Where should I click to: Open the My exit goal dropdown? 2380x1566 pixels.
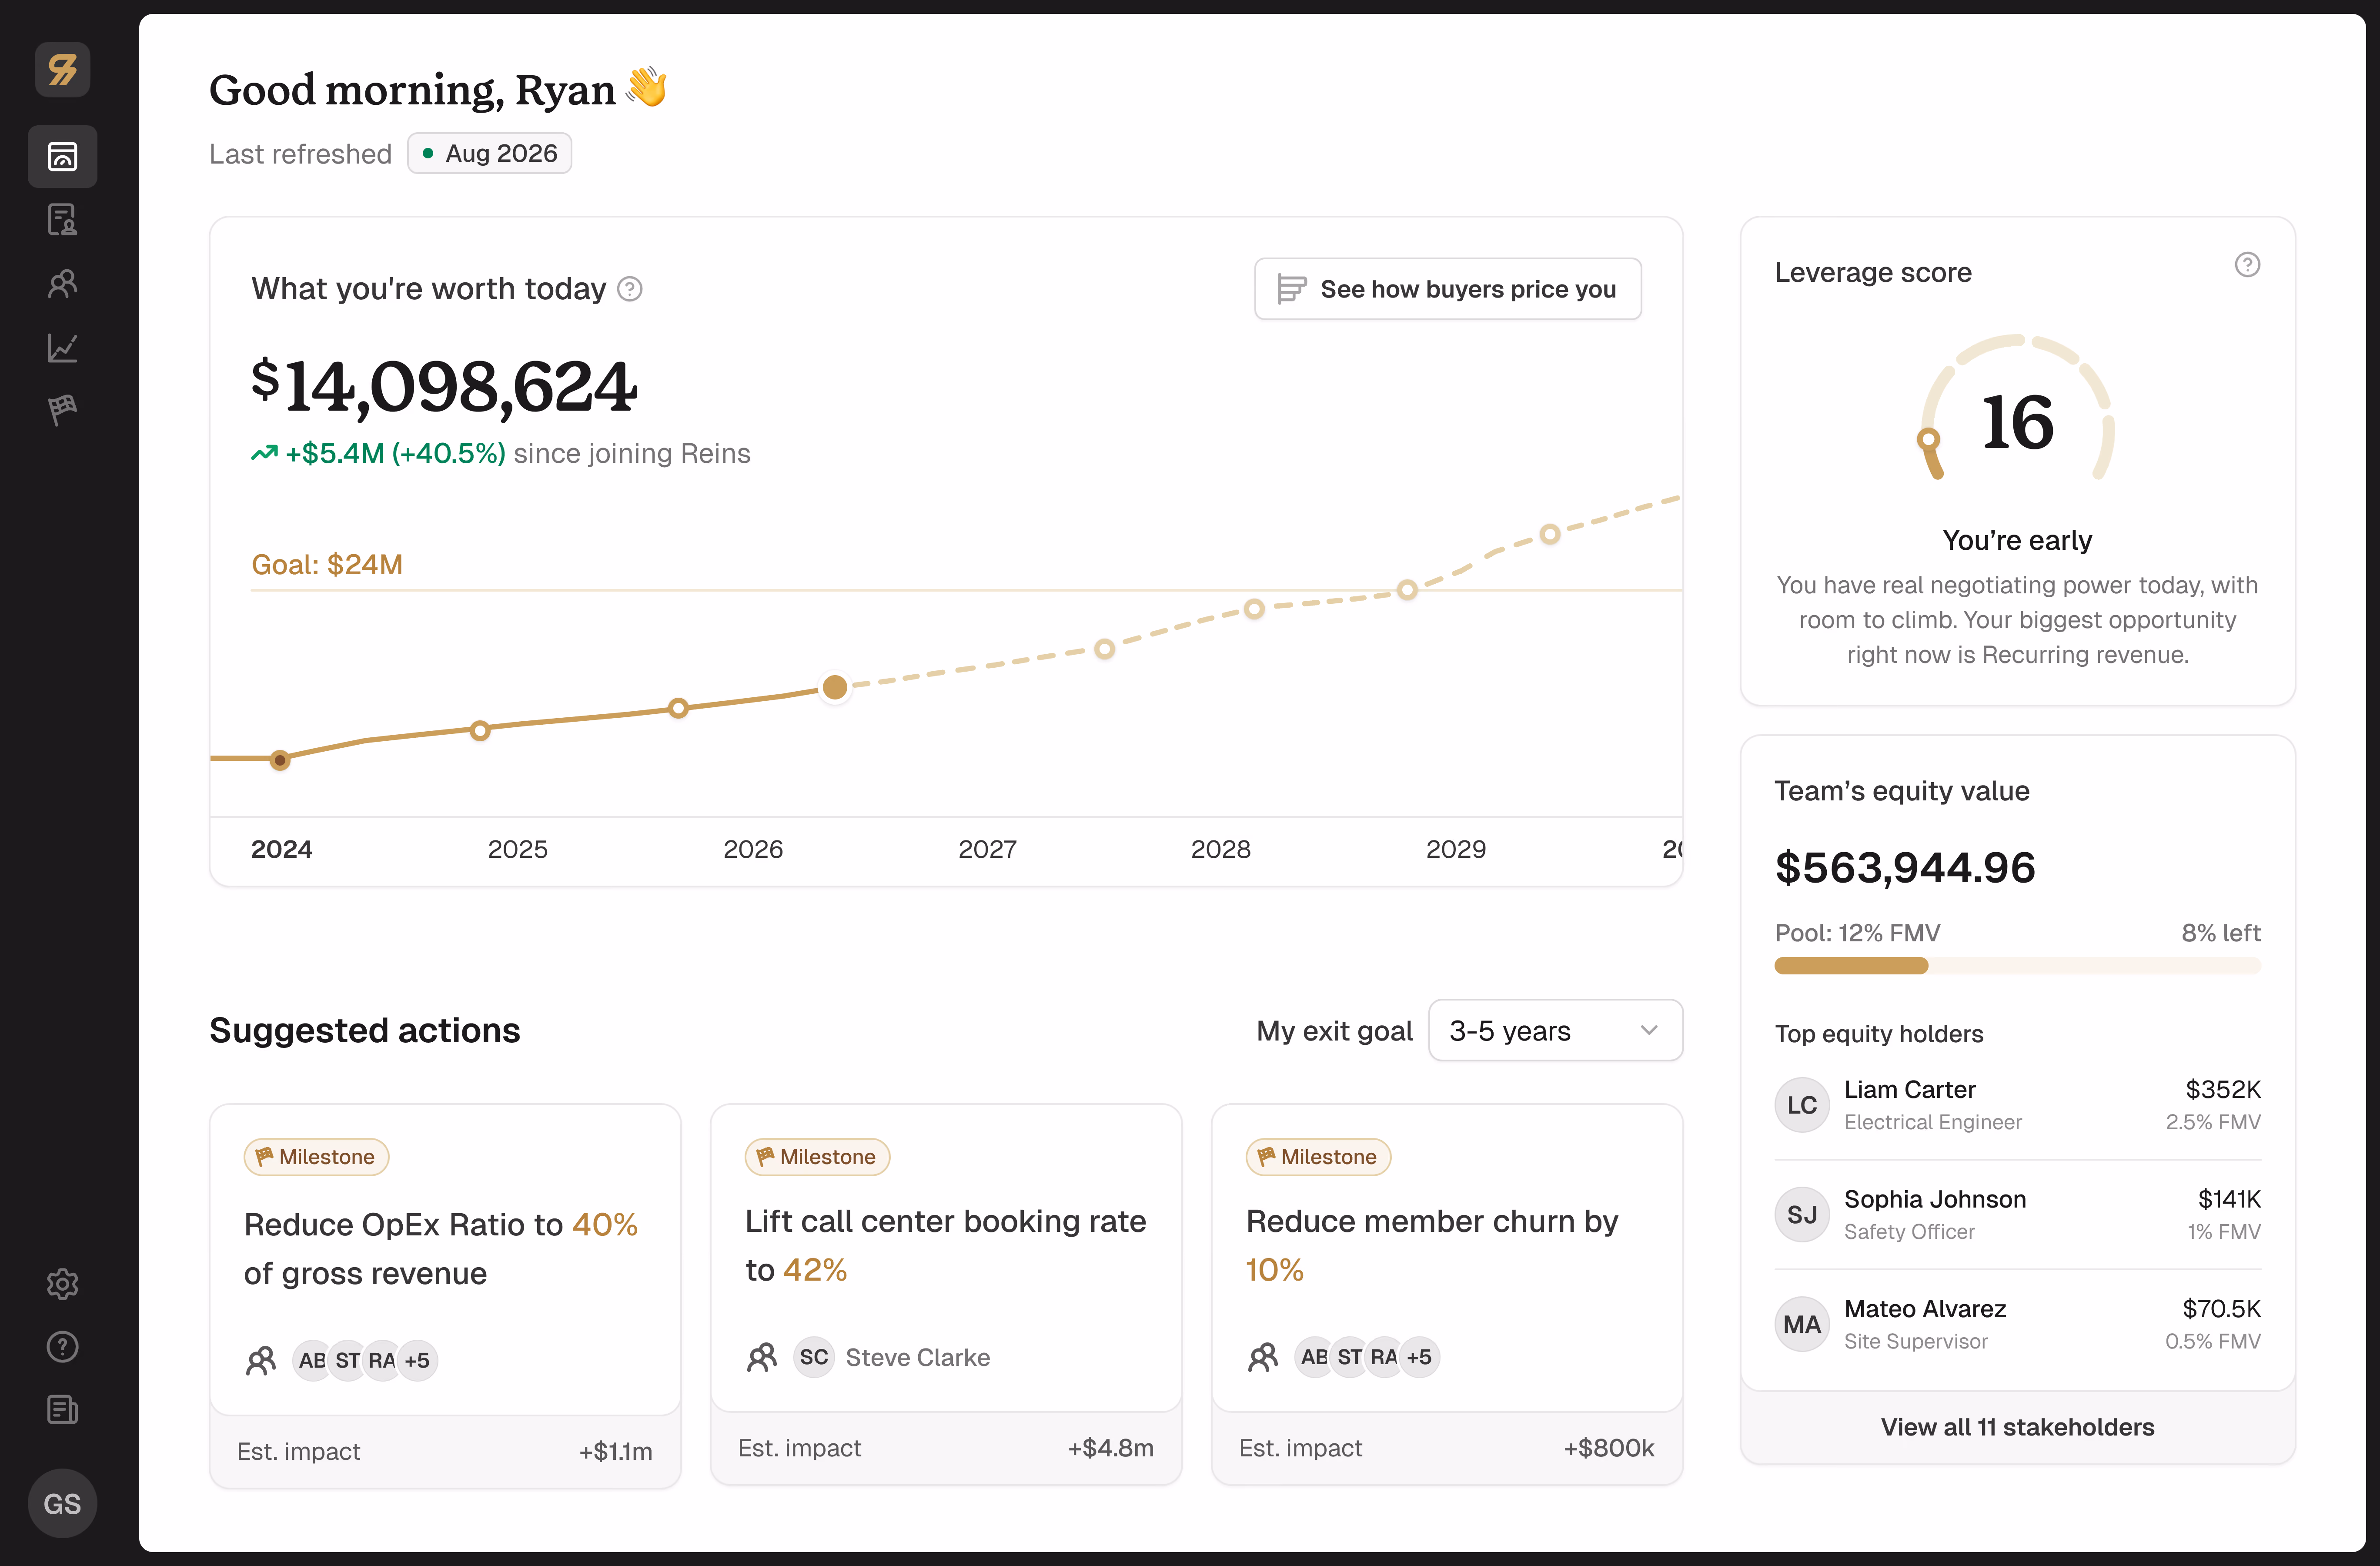pyautogui.click(x=1555, y=1030)
